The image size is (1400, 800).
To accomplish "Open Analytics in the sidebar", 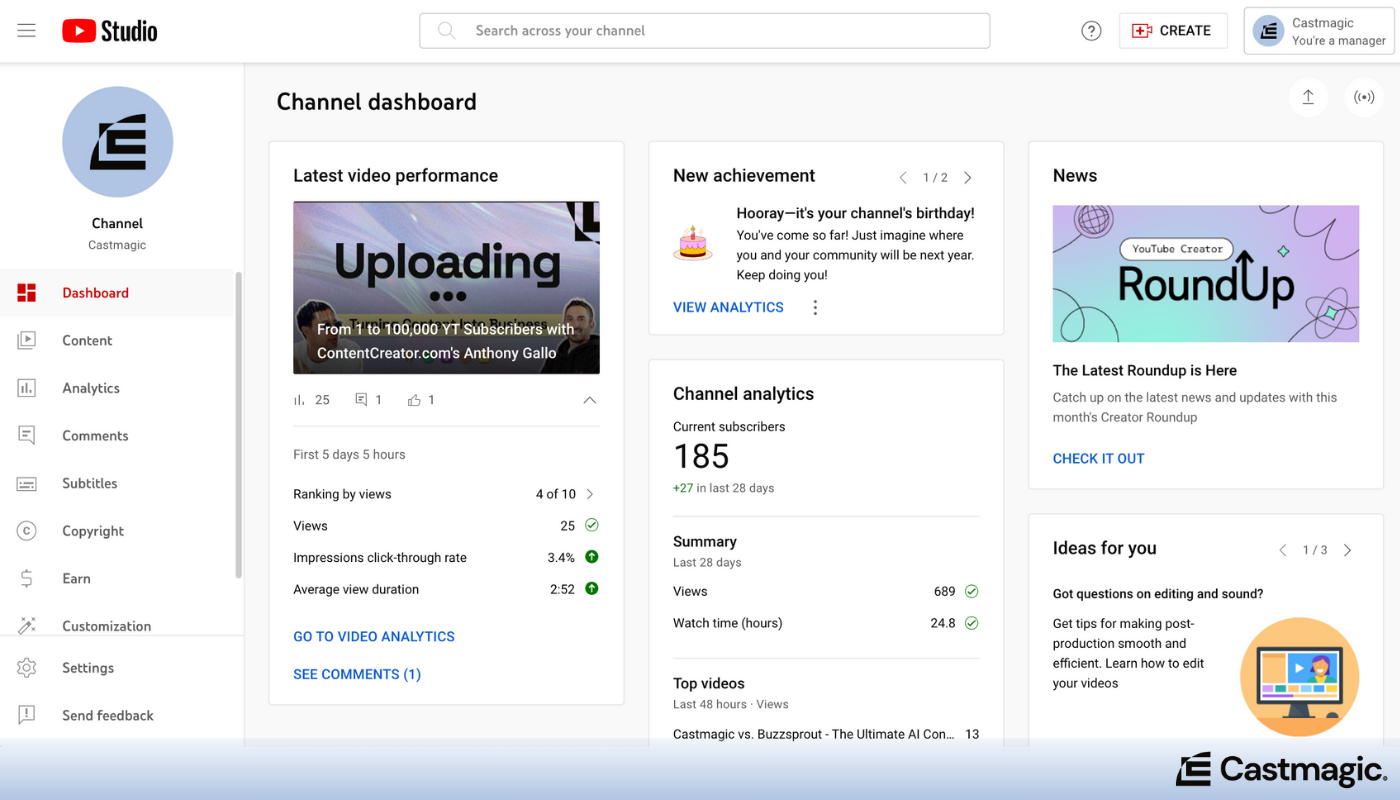I will coord(91,388).
